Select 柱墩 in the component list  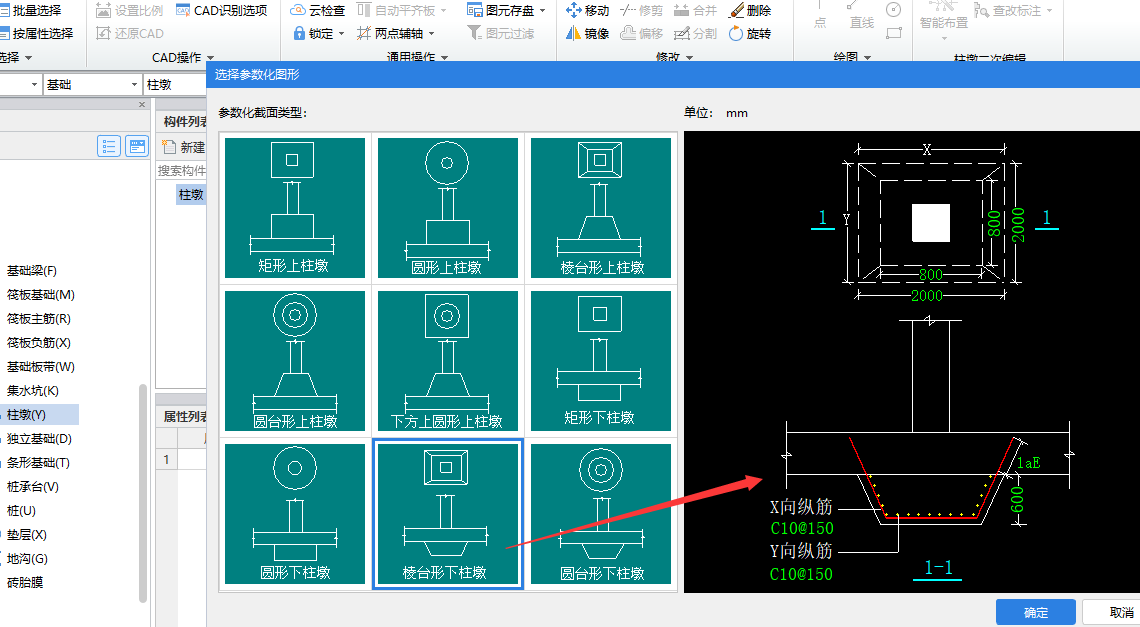click(x=191, y=194)
